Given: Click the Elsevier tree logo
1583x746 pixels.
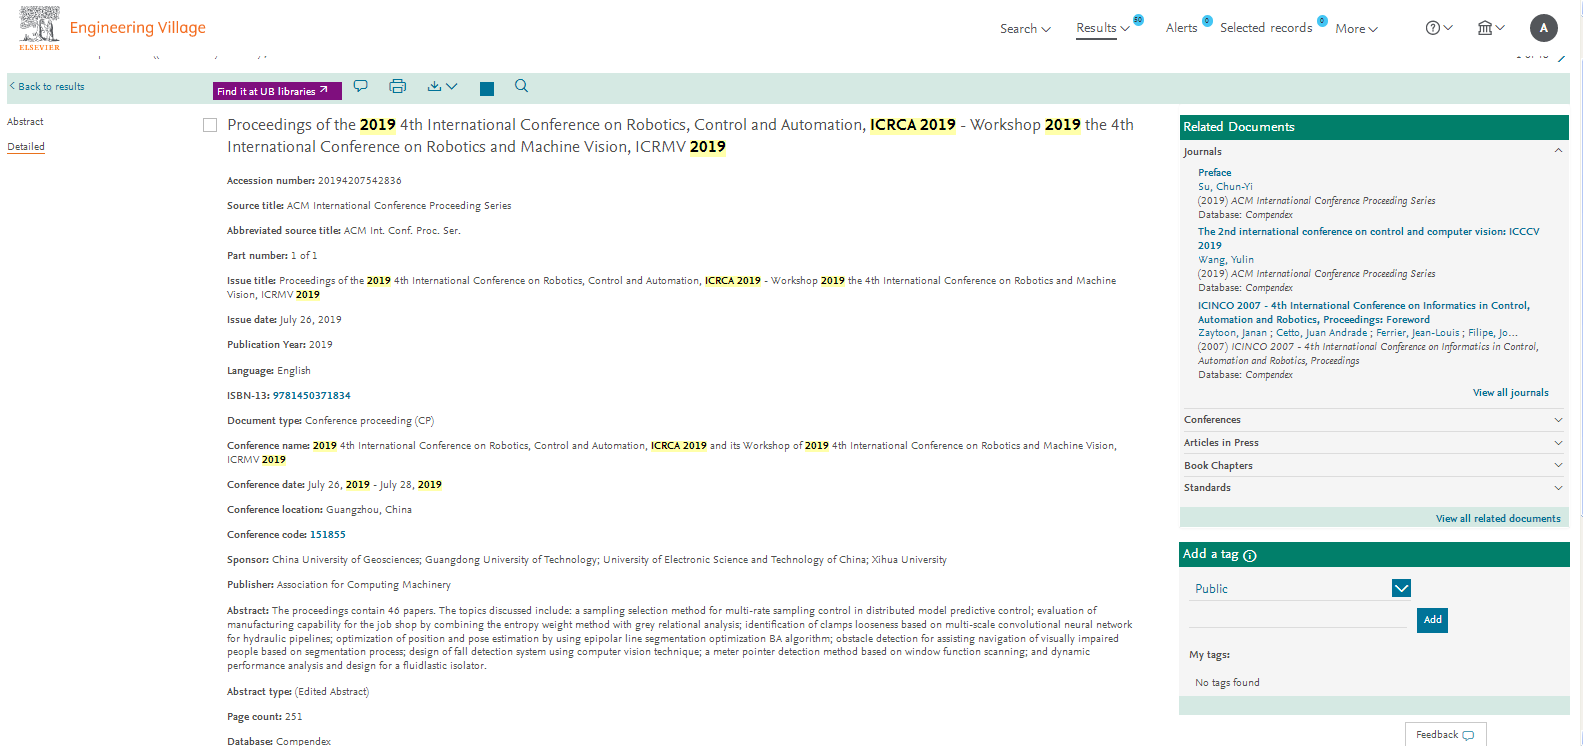Looking at the screenshot, I should [39, 27].
